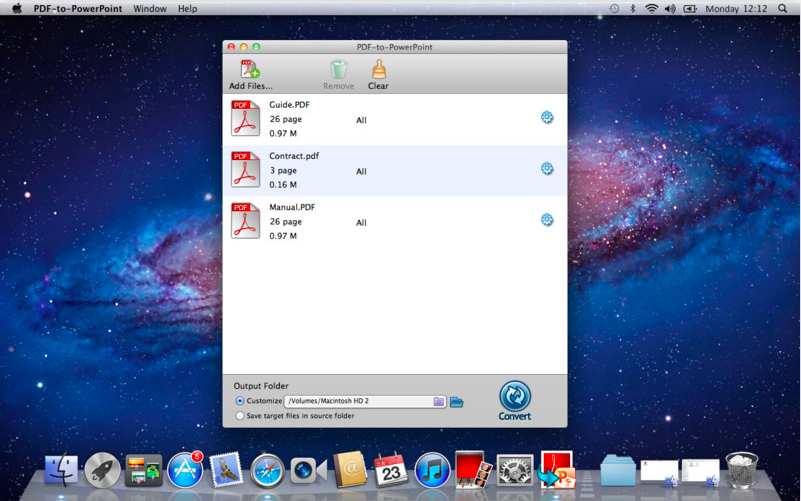Minimize the window with yellow button
801x501 pixels.
[x=244, y=47]
